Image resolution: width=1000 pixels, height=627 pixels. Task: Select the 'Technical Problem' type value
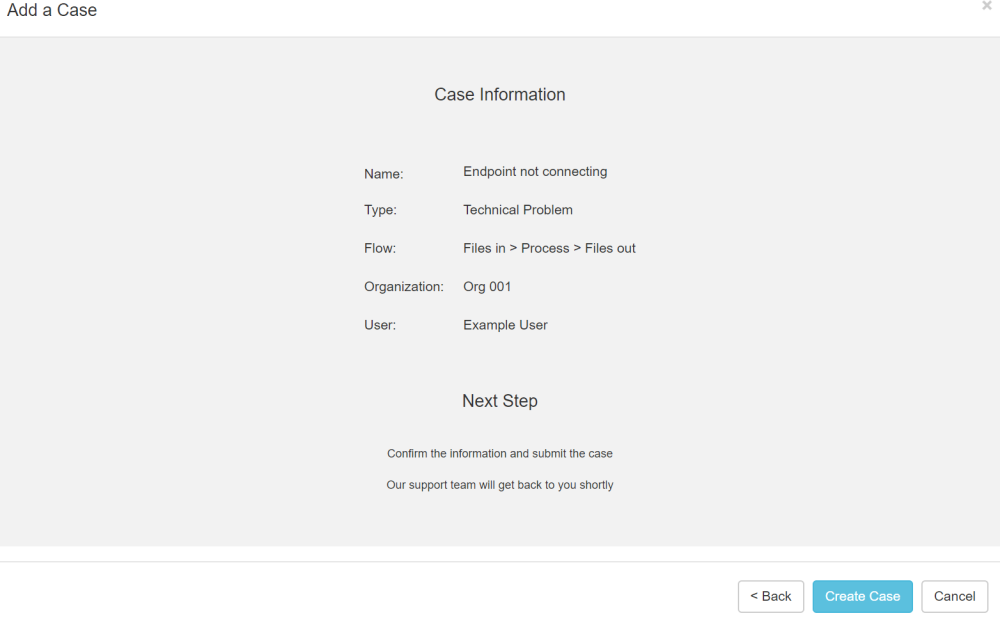click(x=518, y=210)
